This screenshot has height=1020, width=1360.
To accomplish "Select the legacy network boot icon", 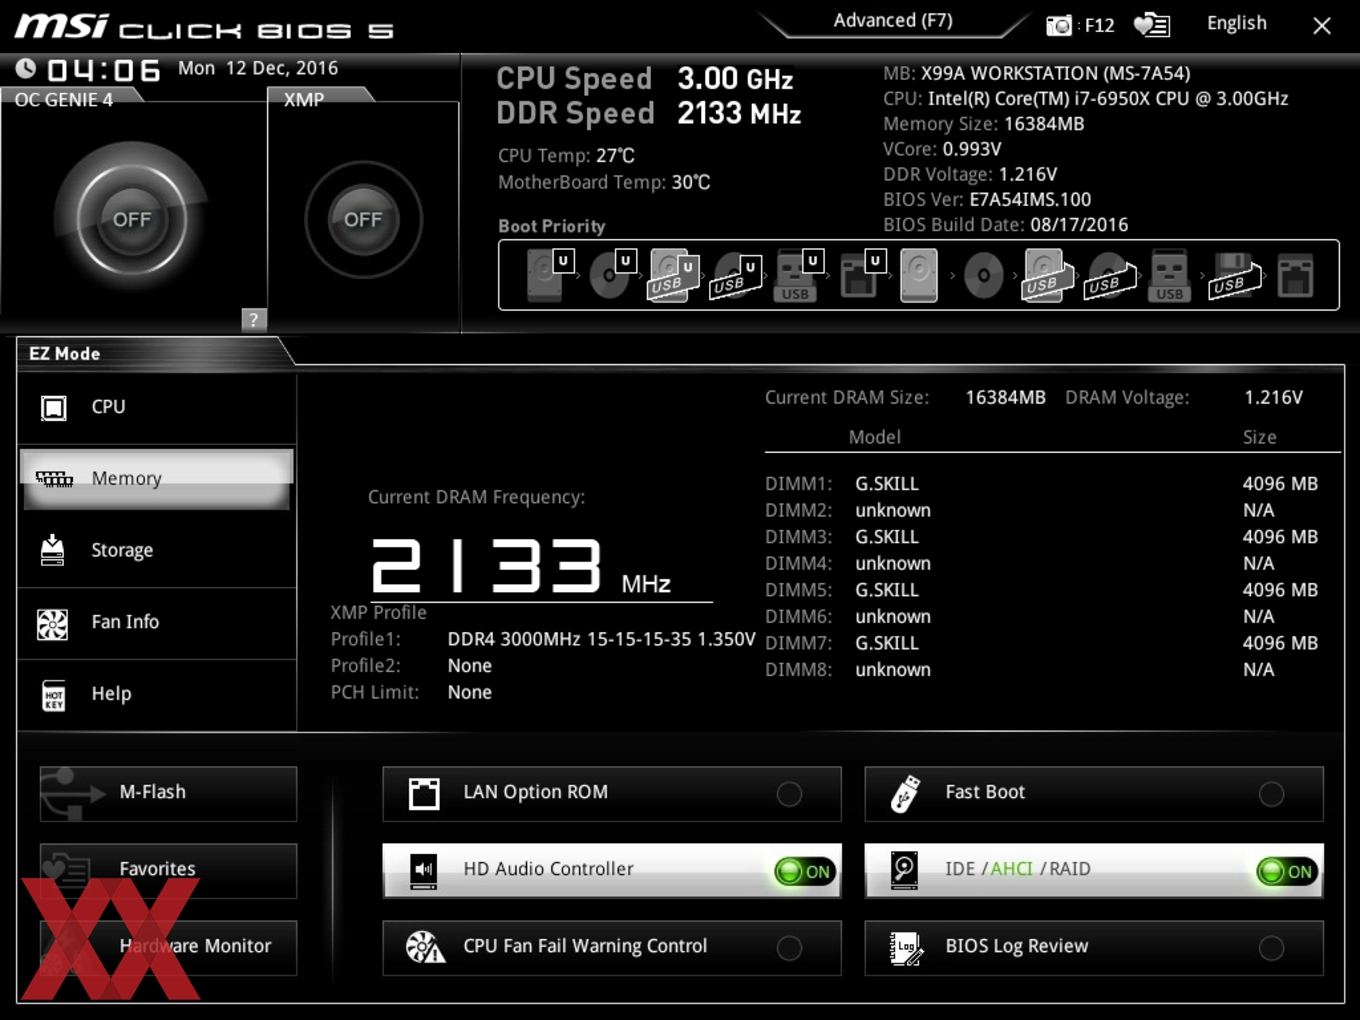I will coord(1295,275).
